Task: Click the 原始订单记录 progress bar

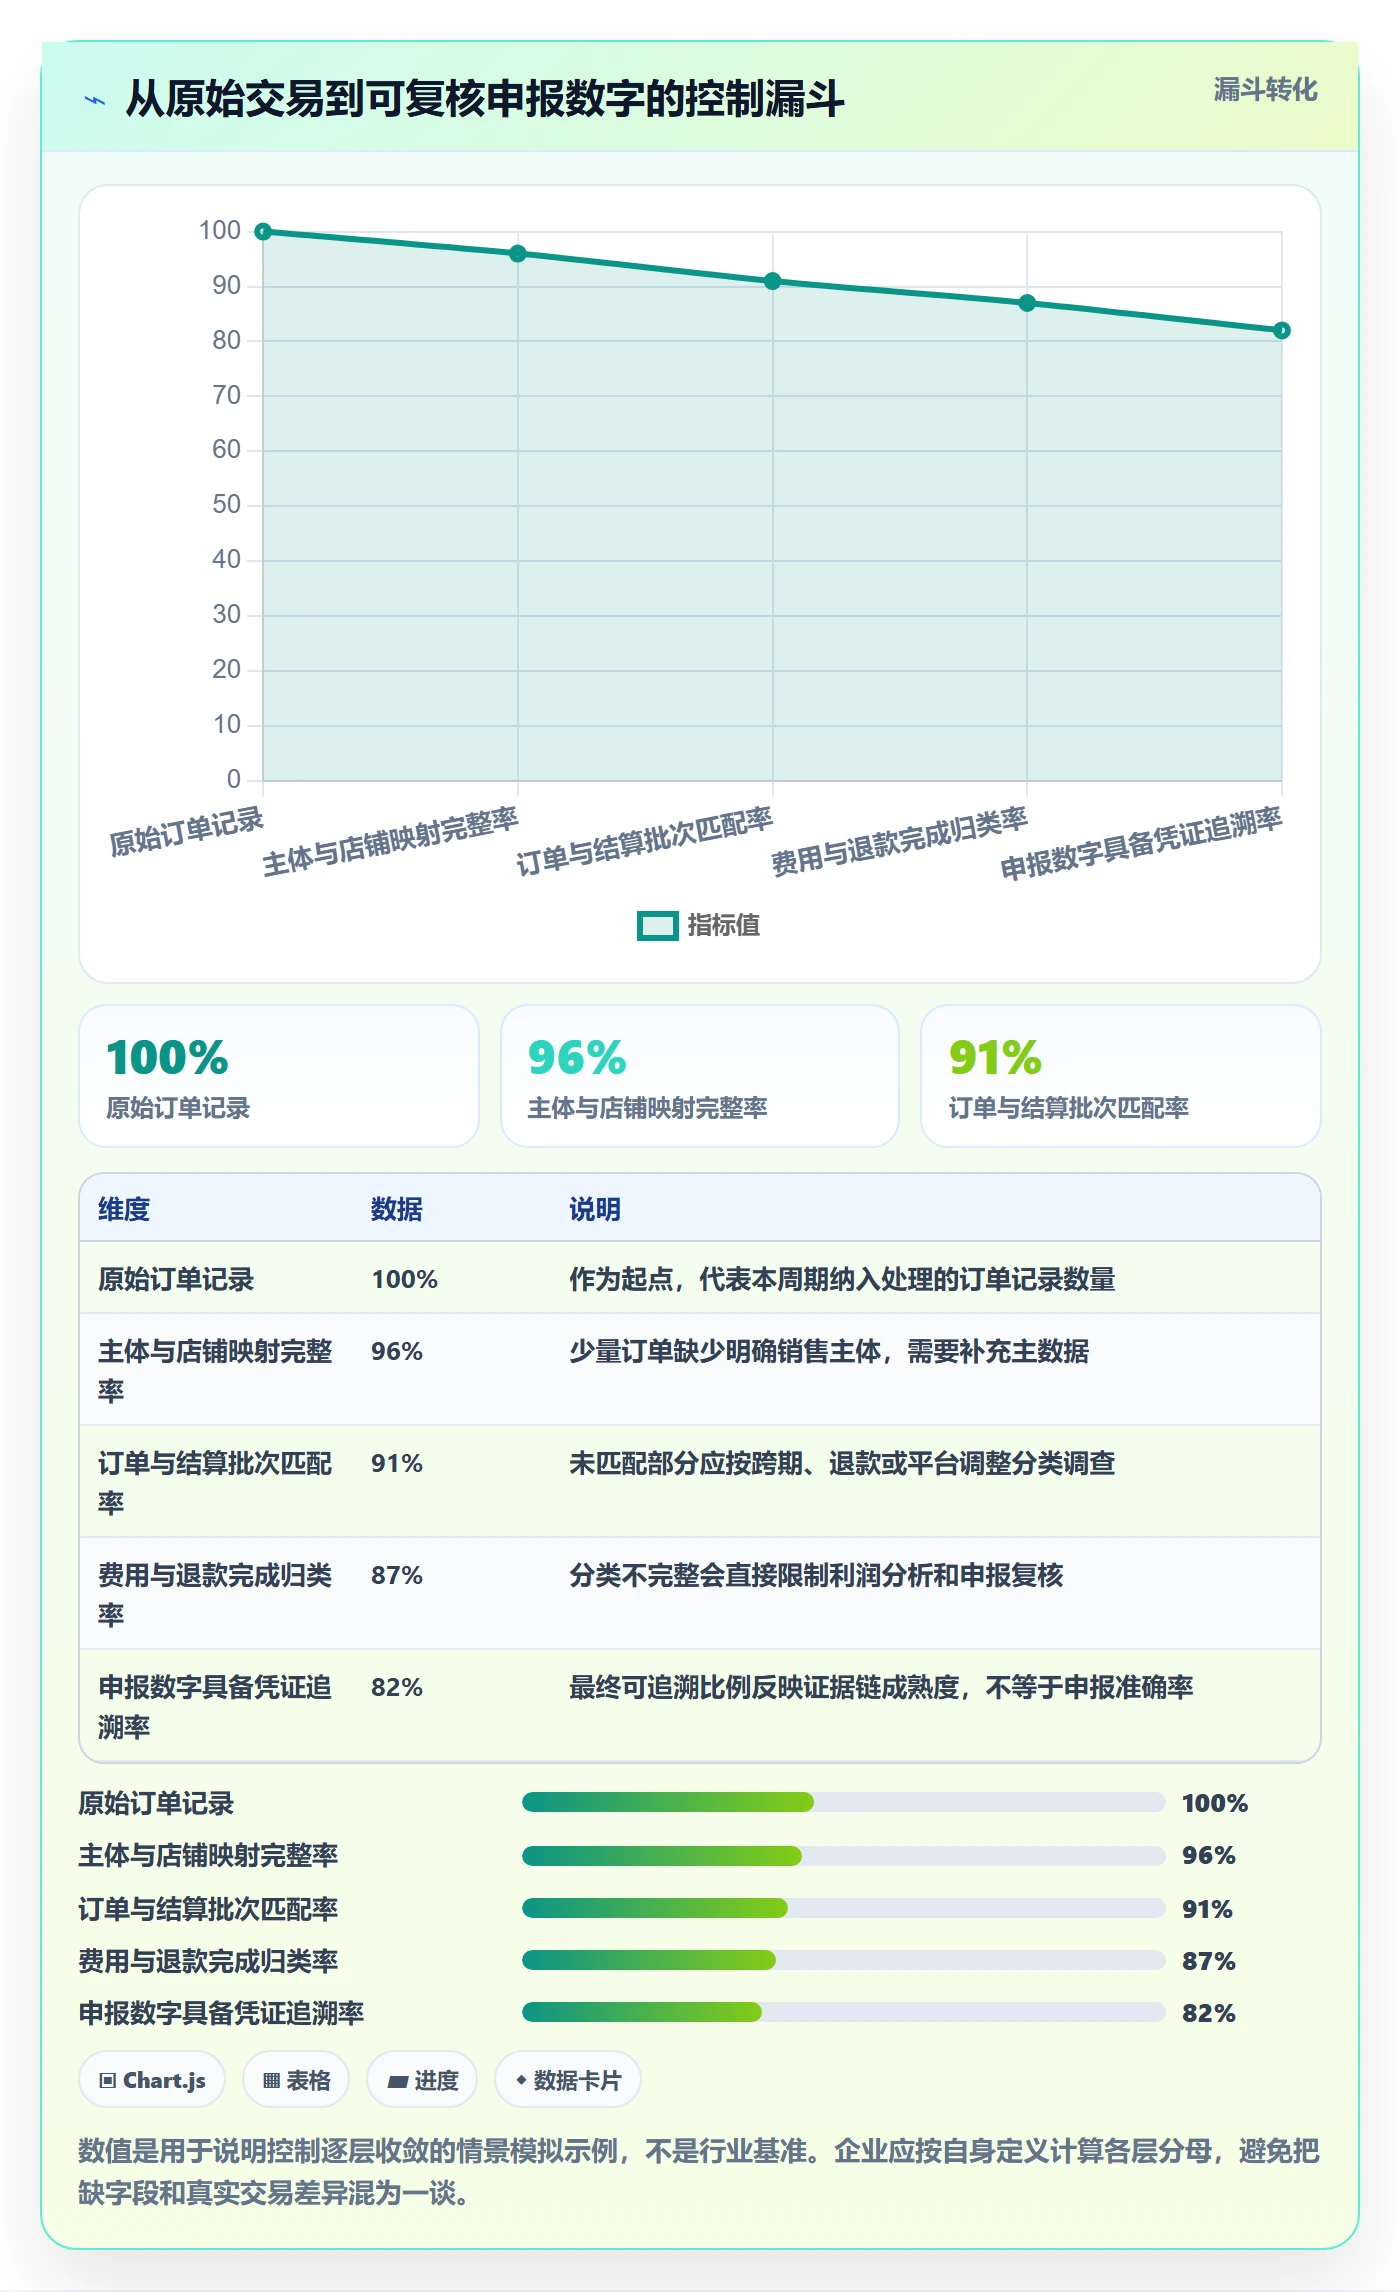Action: (x=844, y=1803)
